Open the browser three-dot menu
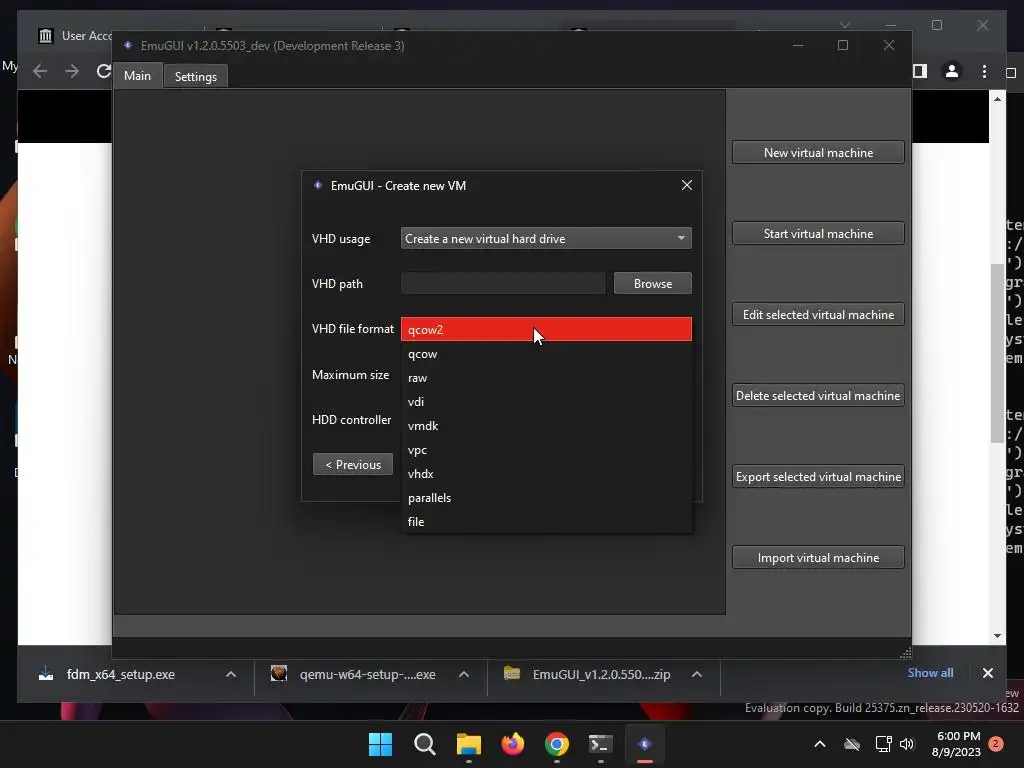 pyautogui.click(x=984, y=71)
